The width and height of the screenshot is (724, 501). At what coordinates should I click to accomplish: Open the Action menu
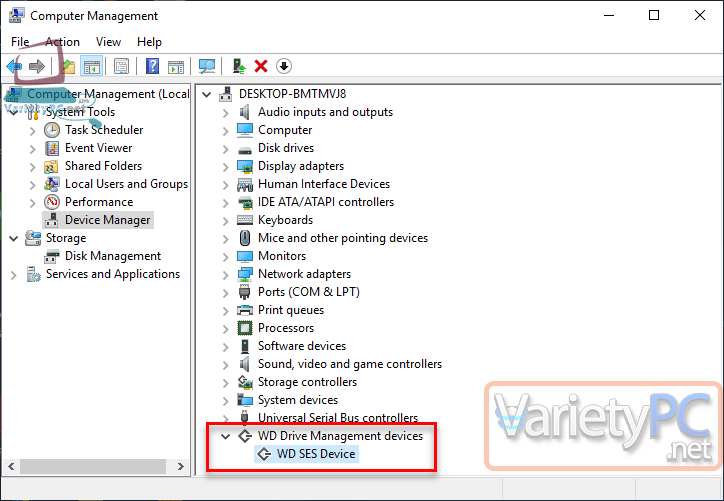coord(62,42)
